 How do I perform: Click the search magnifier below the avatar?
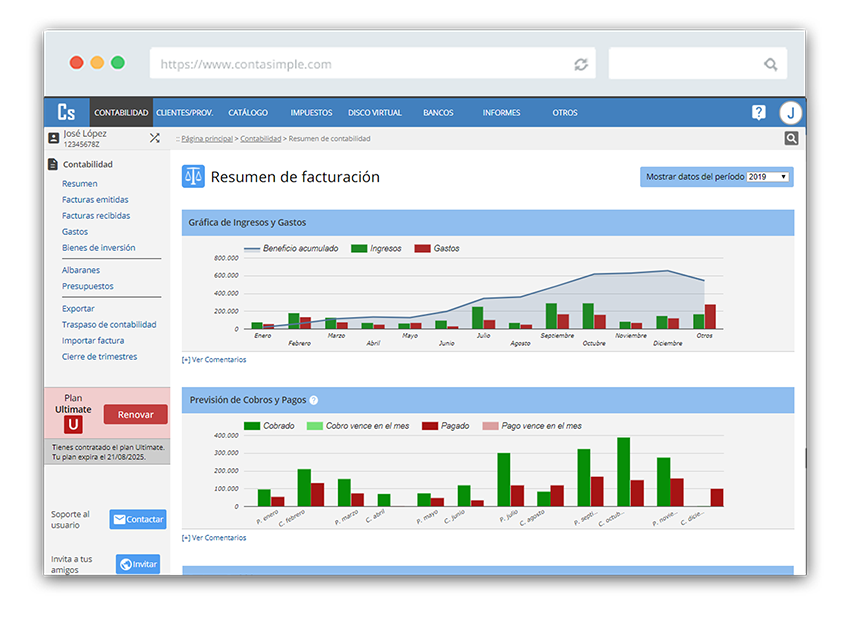click(791, 139)
